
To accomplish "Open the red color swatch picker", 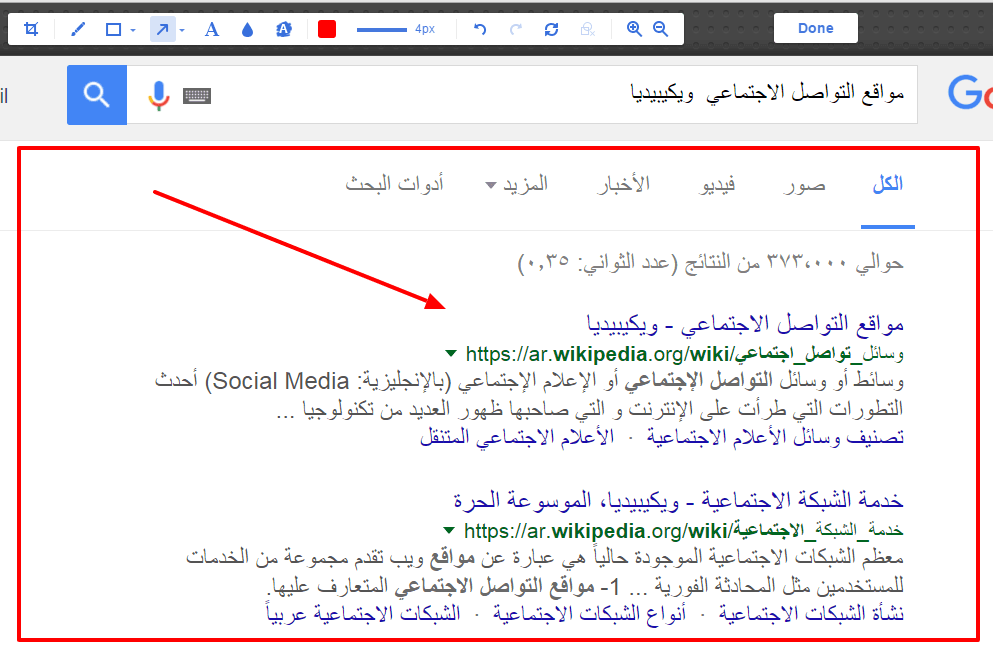I will pos(327,29).
